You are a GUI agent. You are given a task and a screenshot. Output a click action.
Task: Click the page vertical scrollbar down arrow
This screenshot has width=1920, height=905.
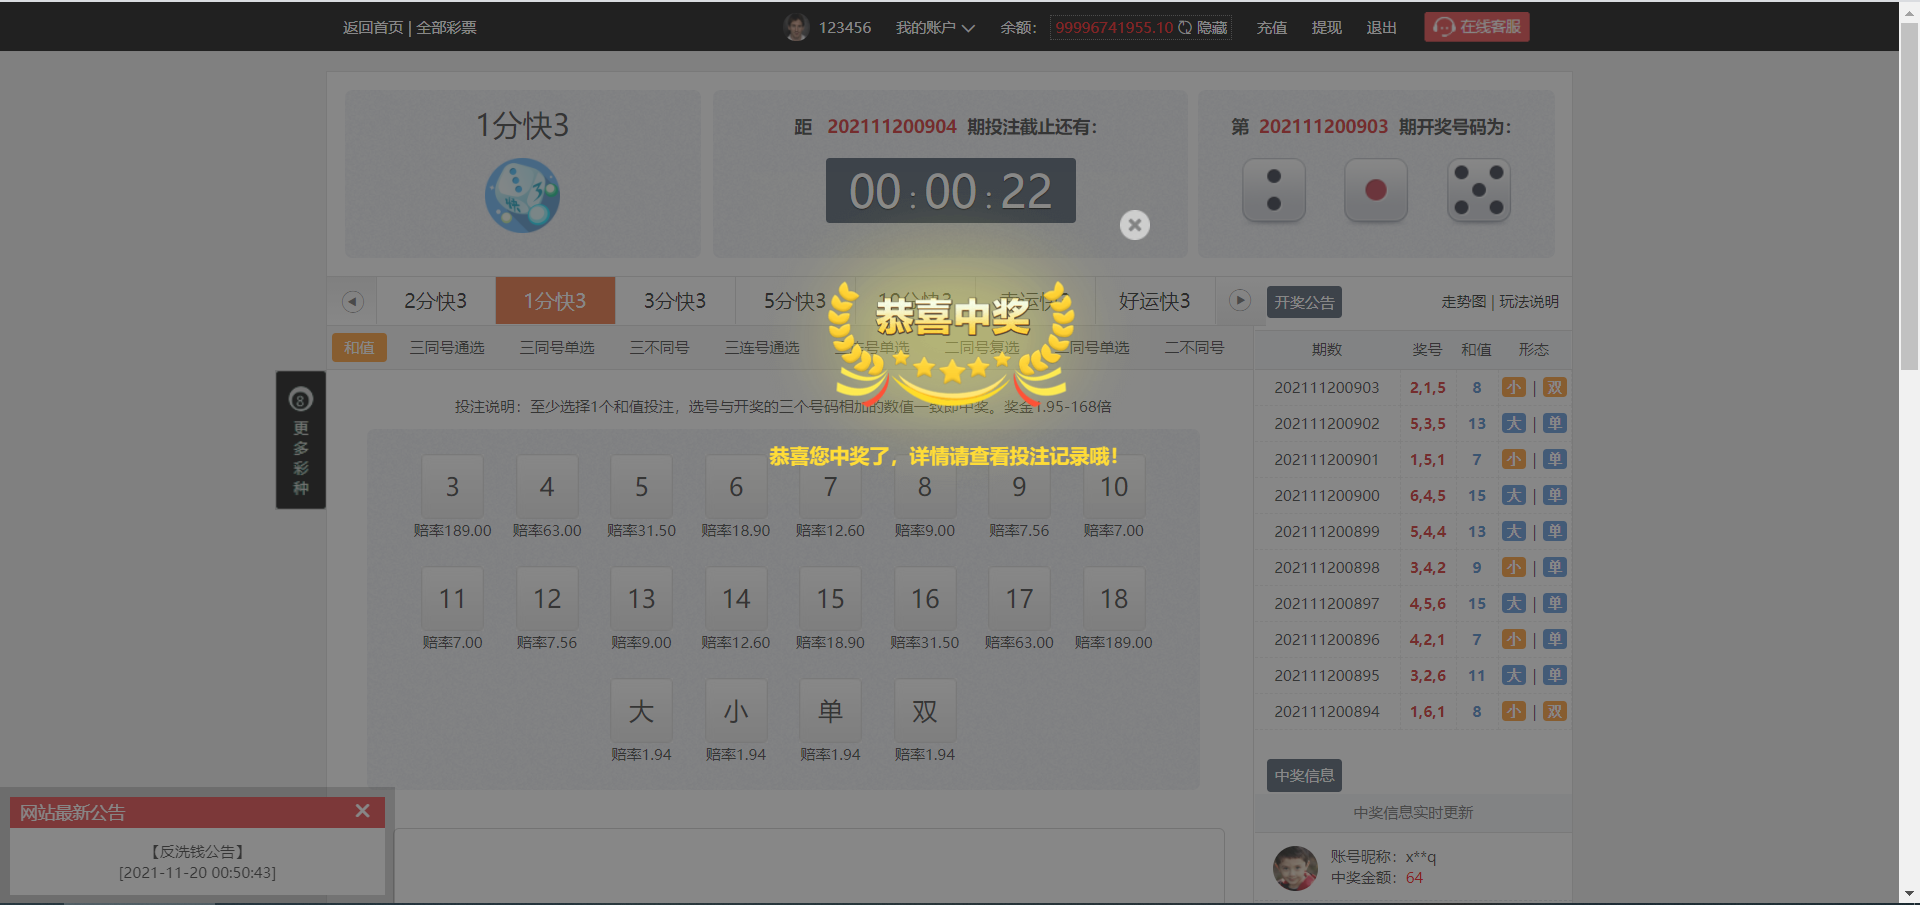[x=1909, y=894]
